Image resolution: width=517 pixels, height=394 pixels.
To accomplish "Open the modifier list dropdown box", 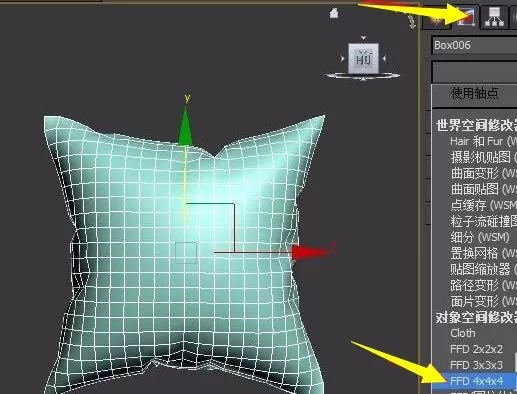I will click(x=475, y=71).
